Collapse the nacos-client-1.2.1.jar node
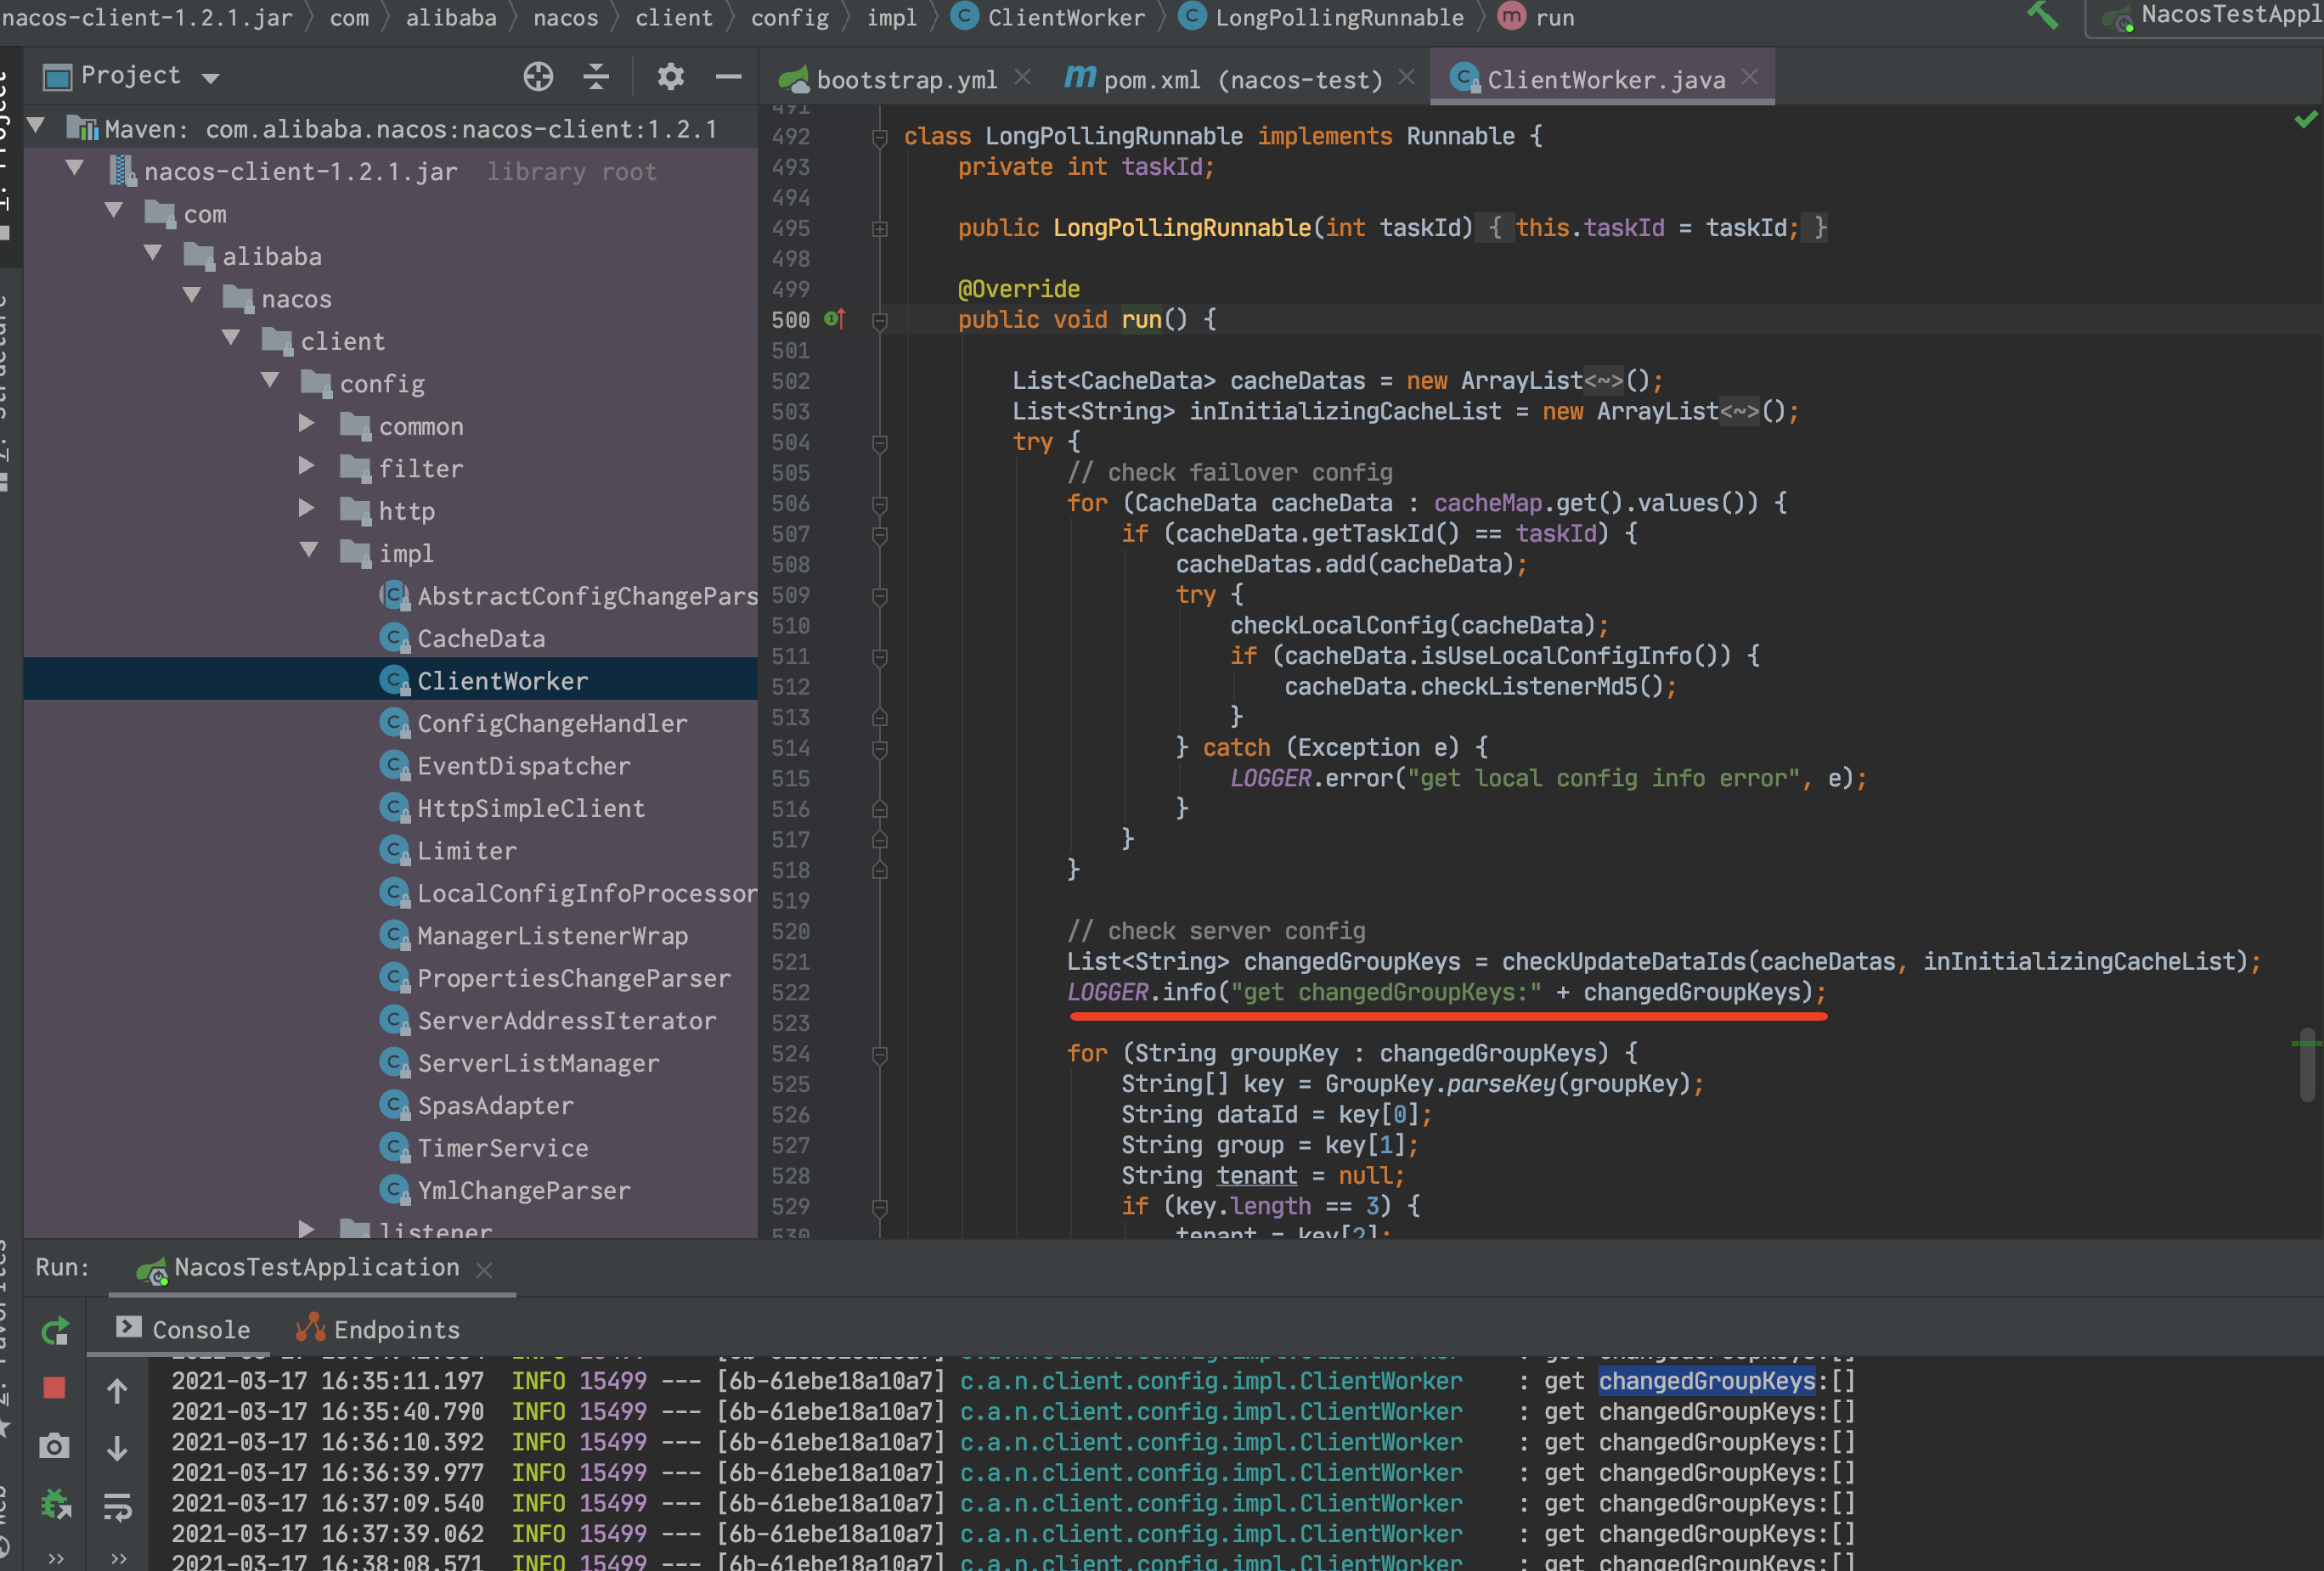Screen dimensions: 2324x1571 pos(75,168)
